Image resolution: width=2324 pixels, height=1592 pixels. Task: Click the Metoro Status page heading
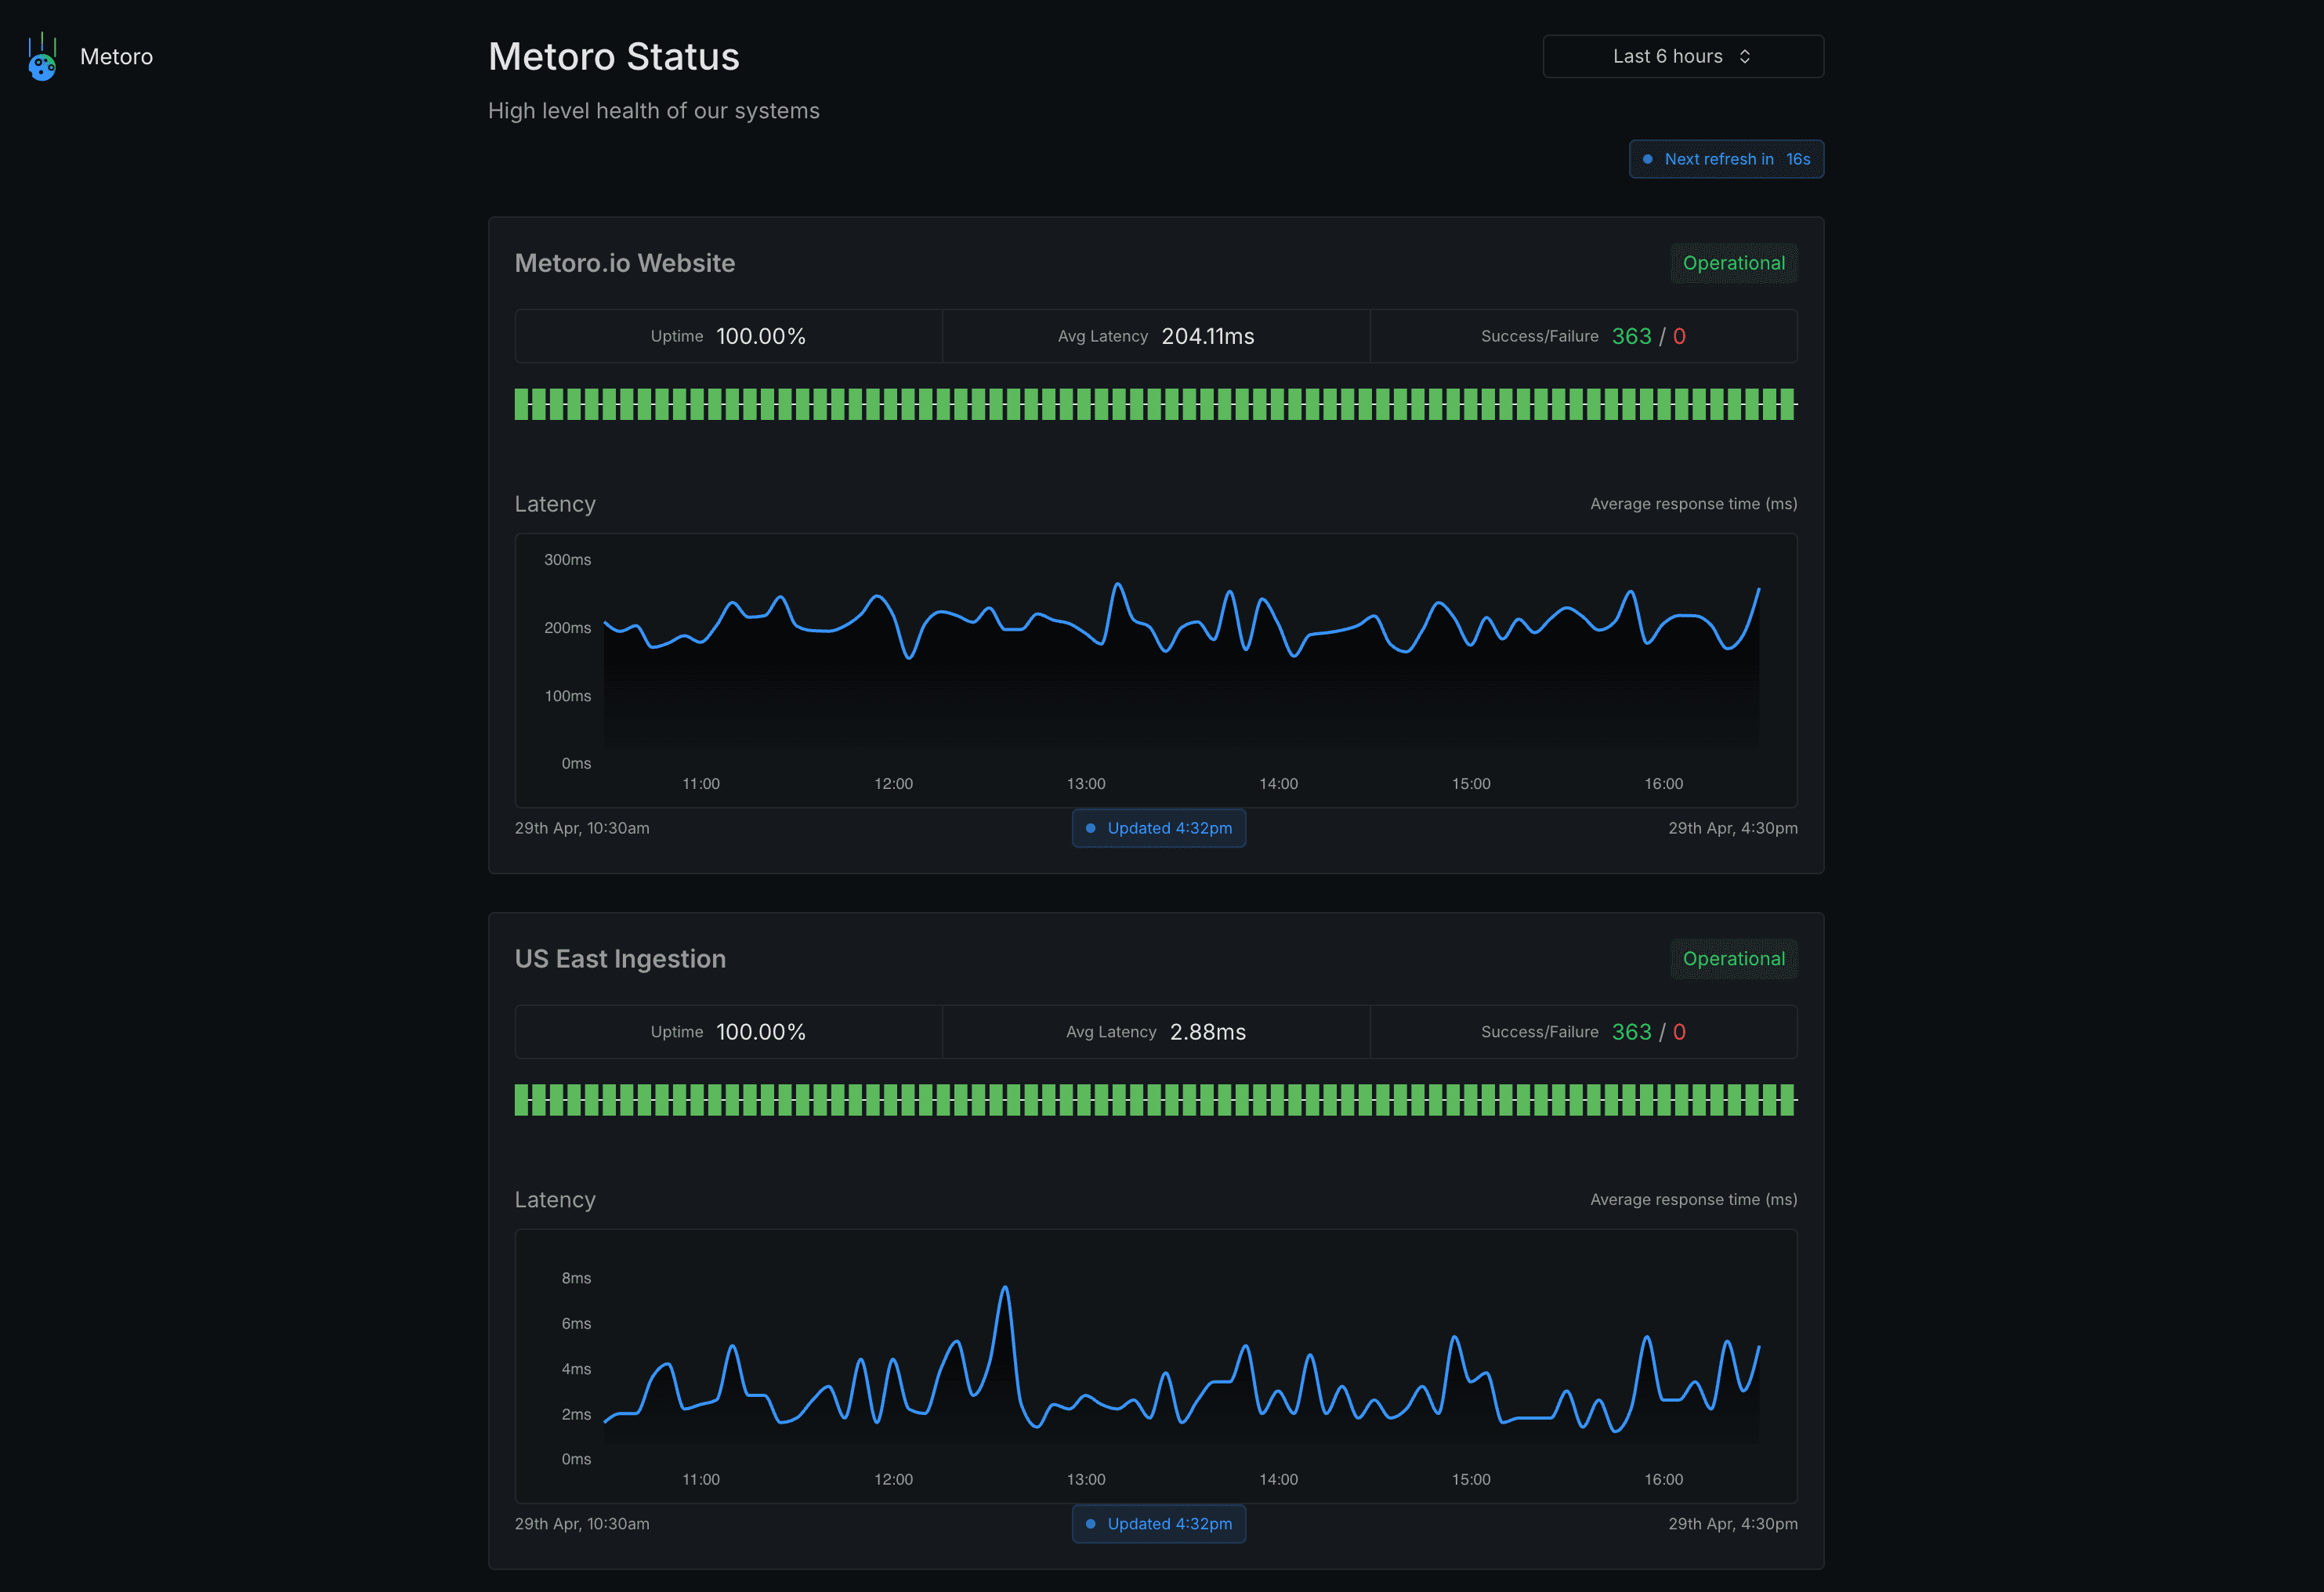[x=613, y=57]
